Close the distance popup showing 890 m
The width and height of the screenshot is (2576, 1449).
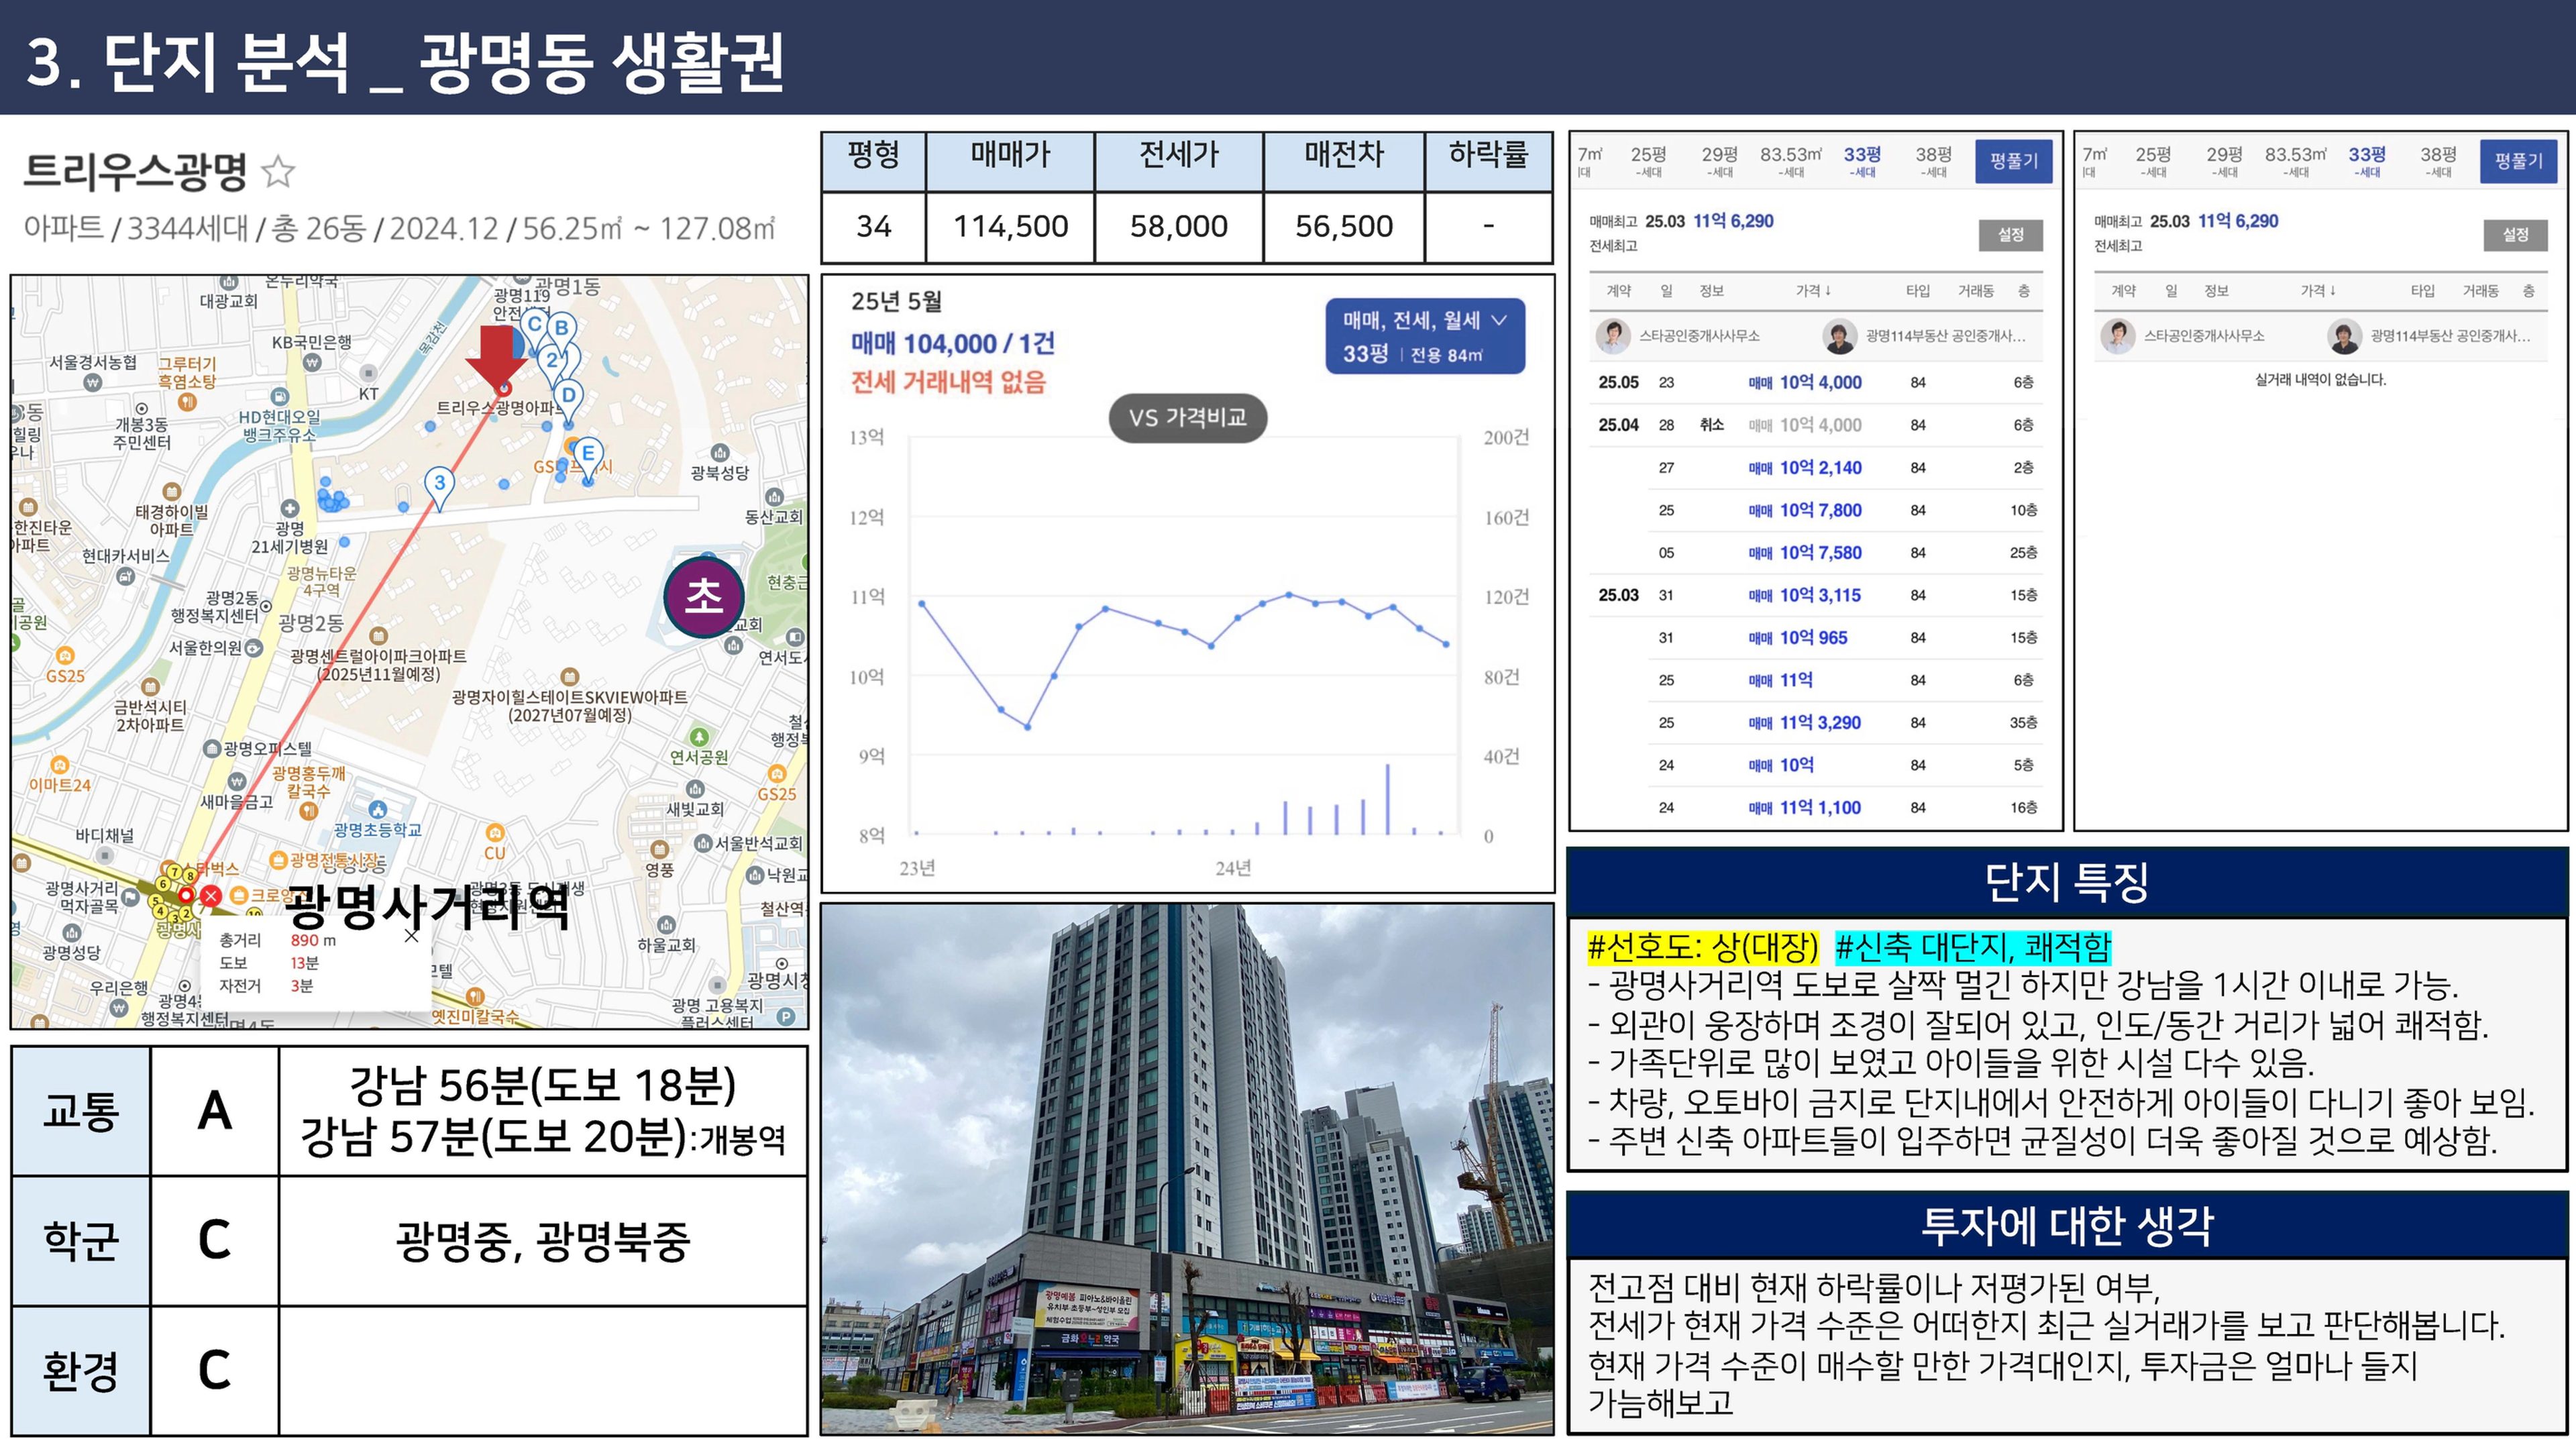[x=411, y=935]
